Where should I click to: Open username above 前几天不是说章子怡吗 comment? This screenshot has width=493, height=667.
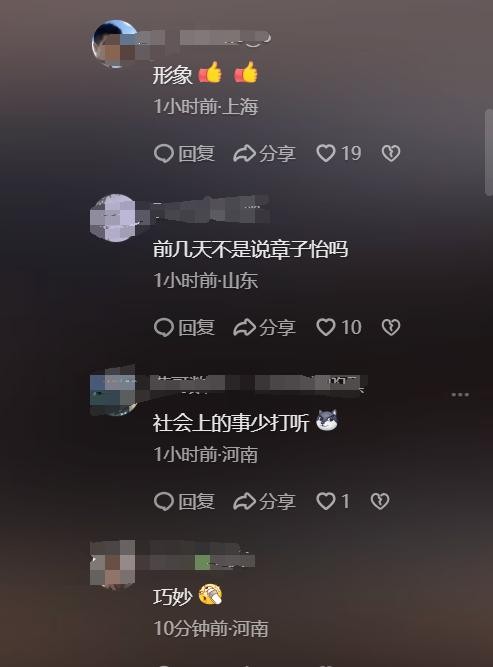pyautogui.click(x=211, y=209)
